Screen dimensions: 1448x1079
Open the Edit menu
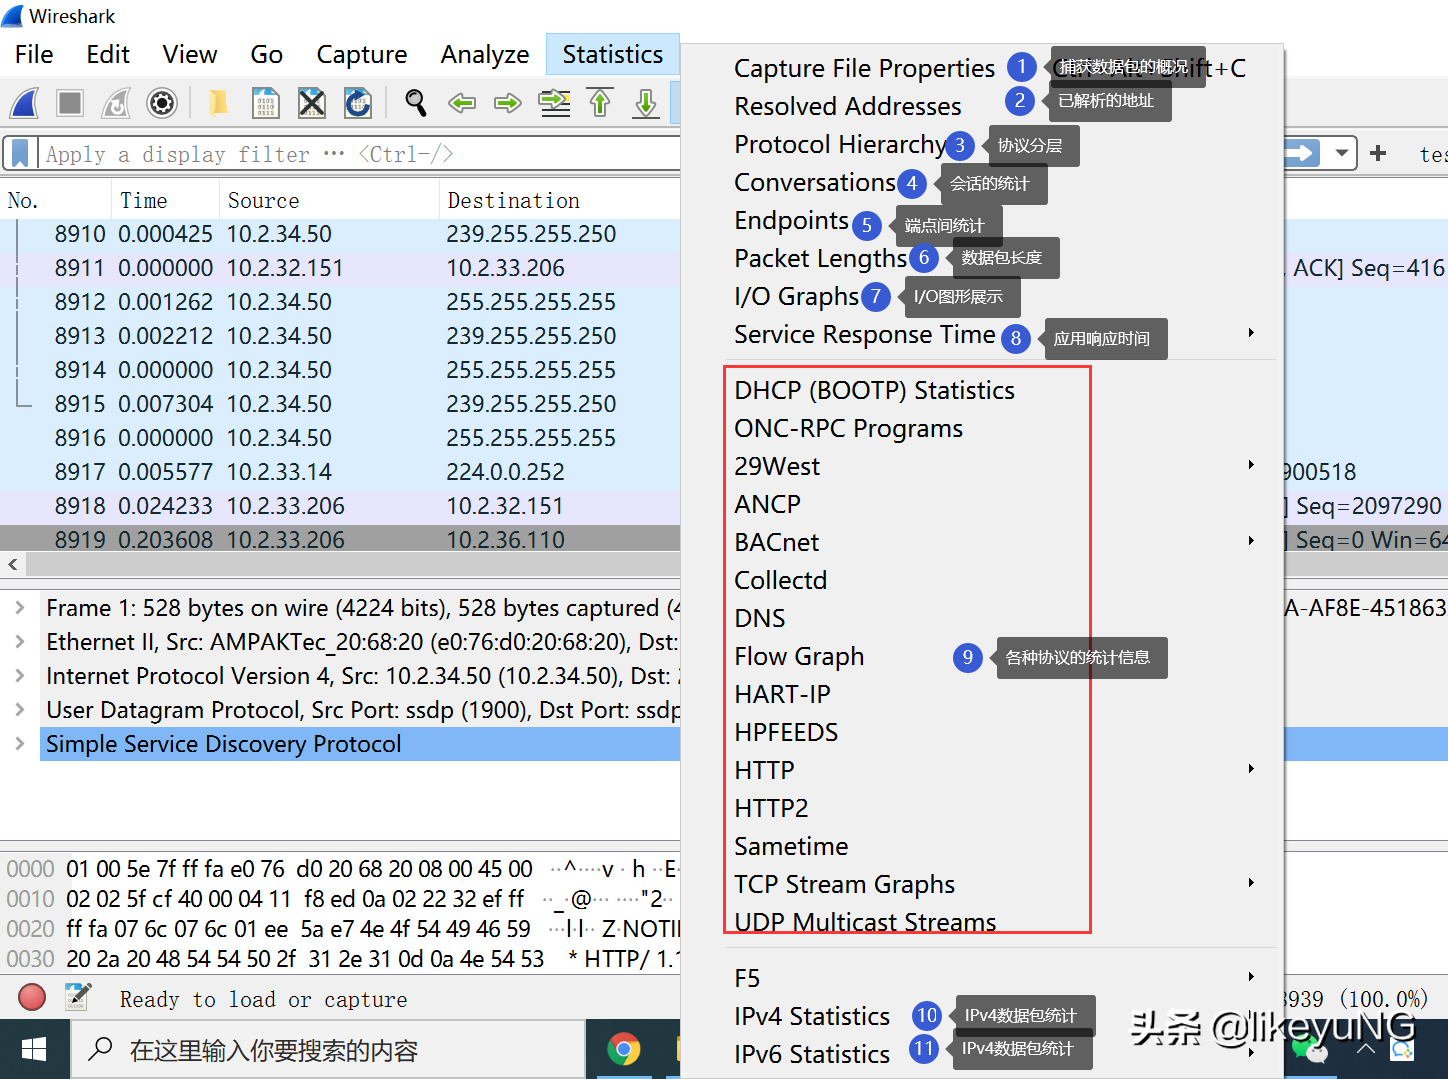[x=108, y=54]
